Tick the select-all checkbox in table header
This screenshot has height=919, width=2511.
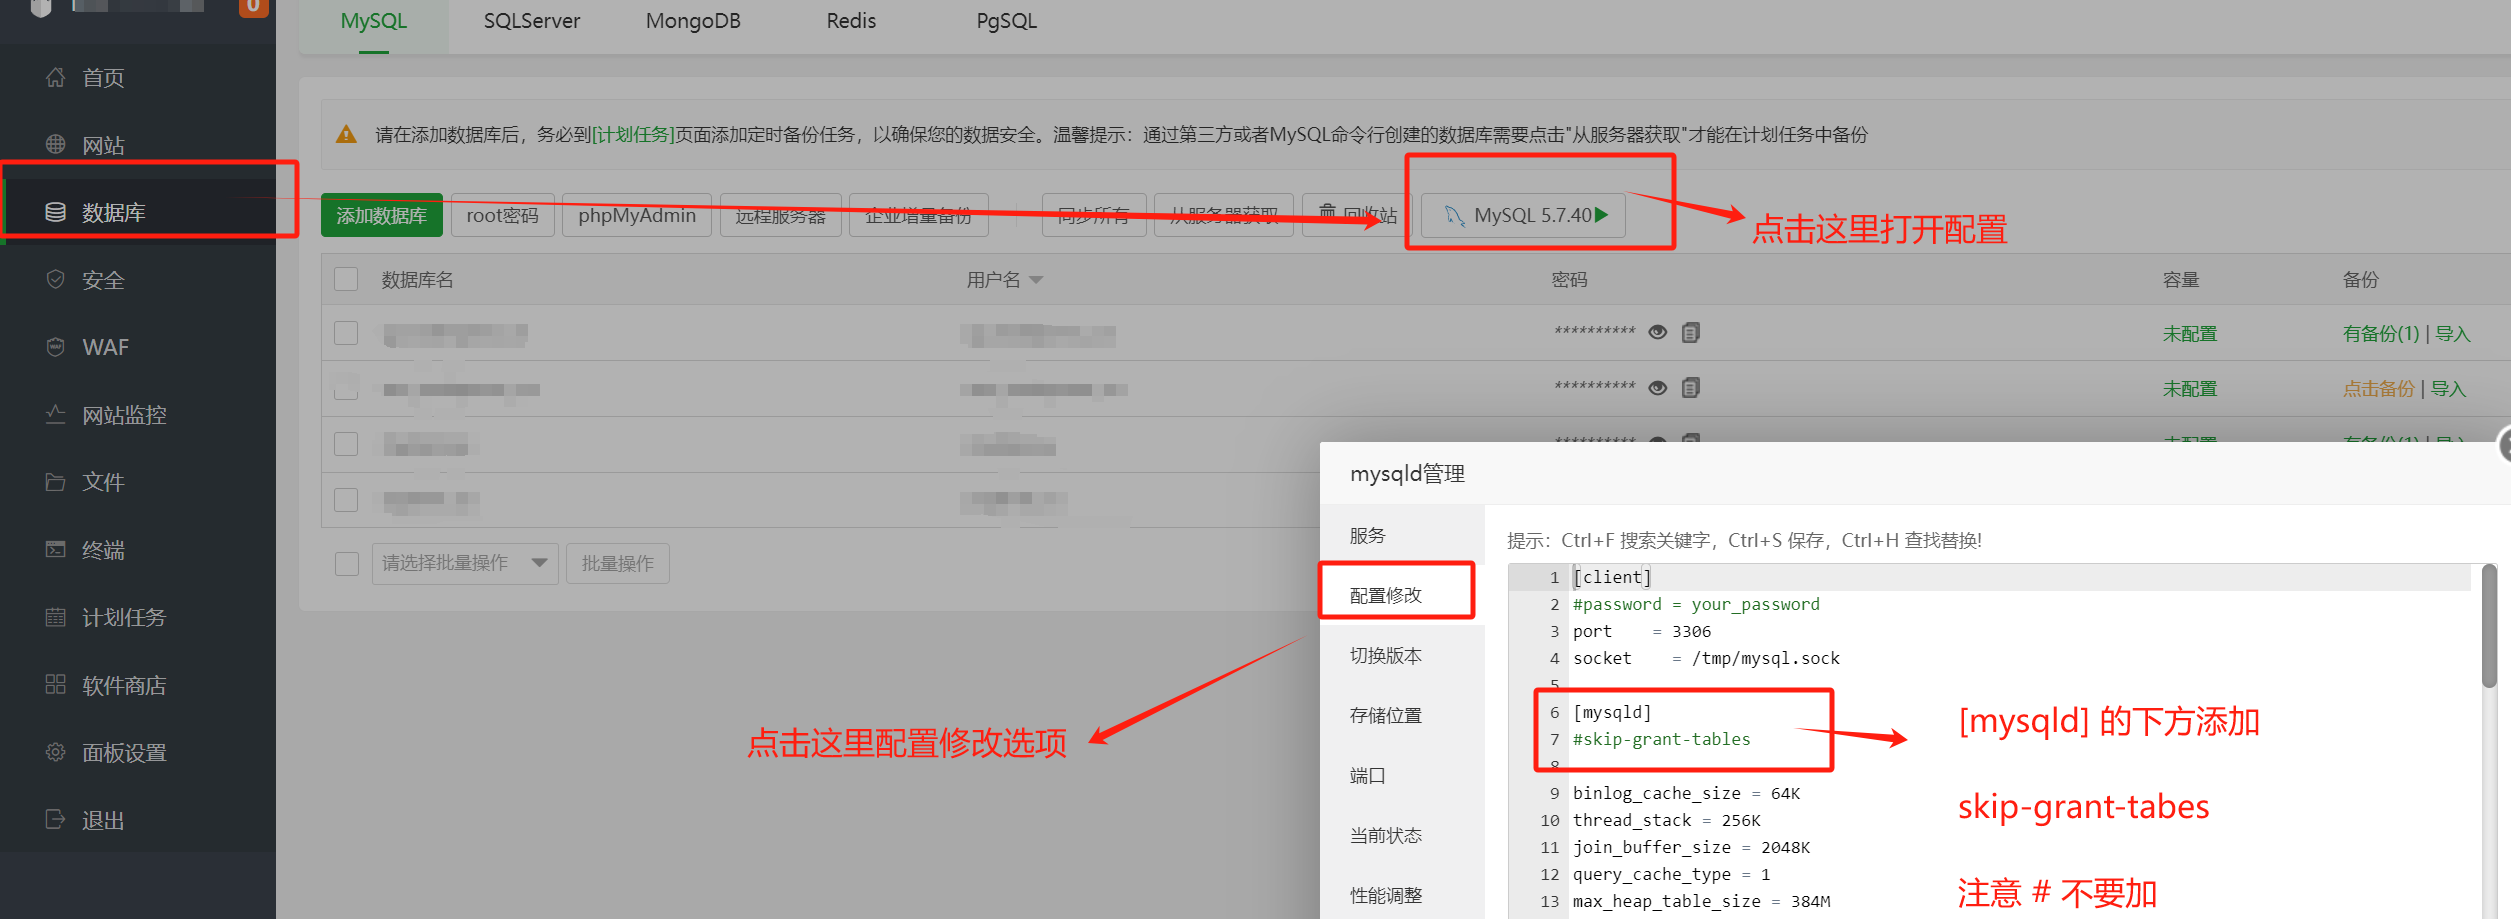[346, 279]
